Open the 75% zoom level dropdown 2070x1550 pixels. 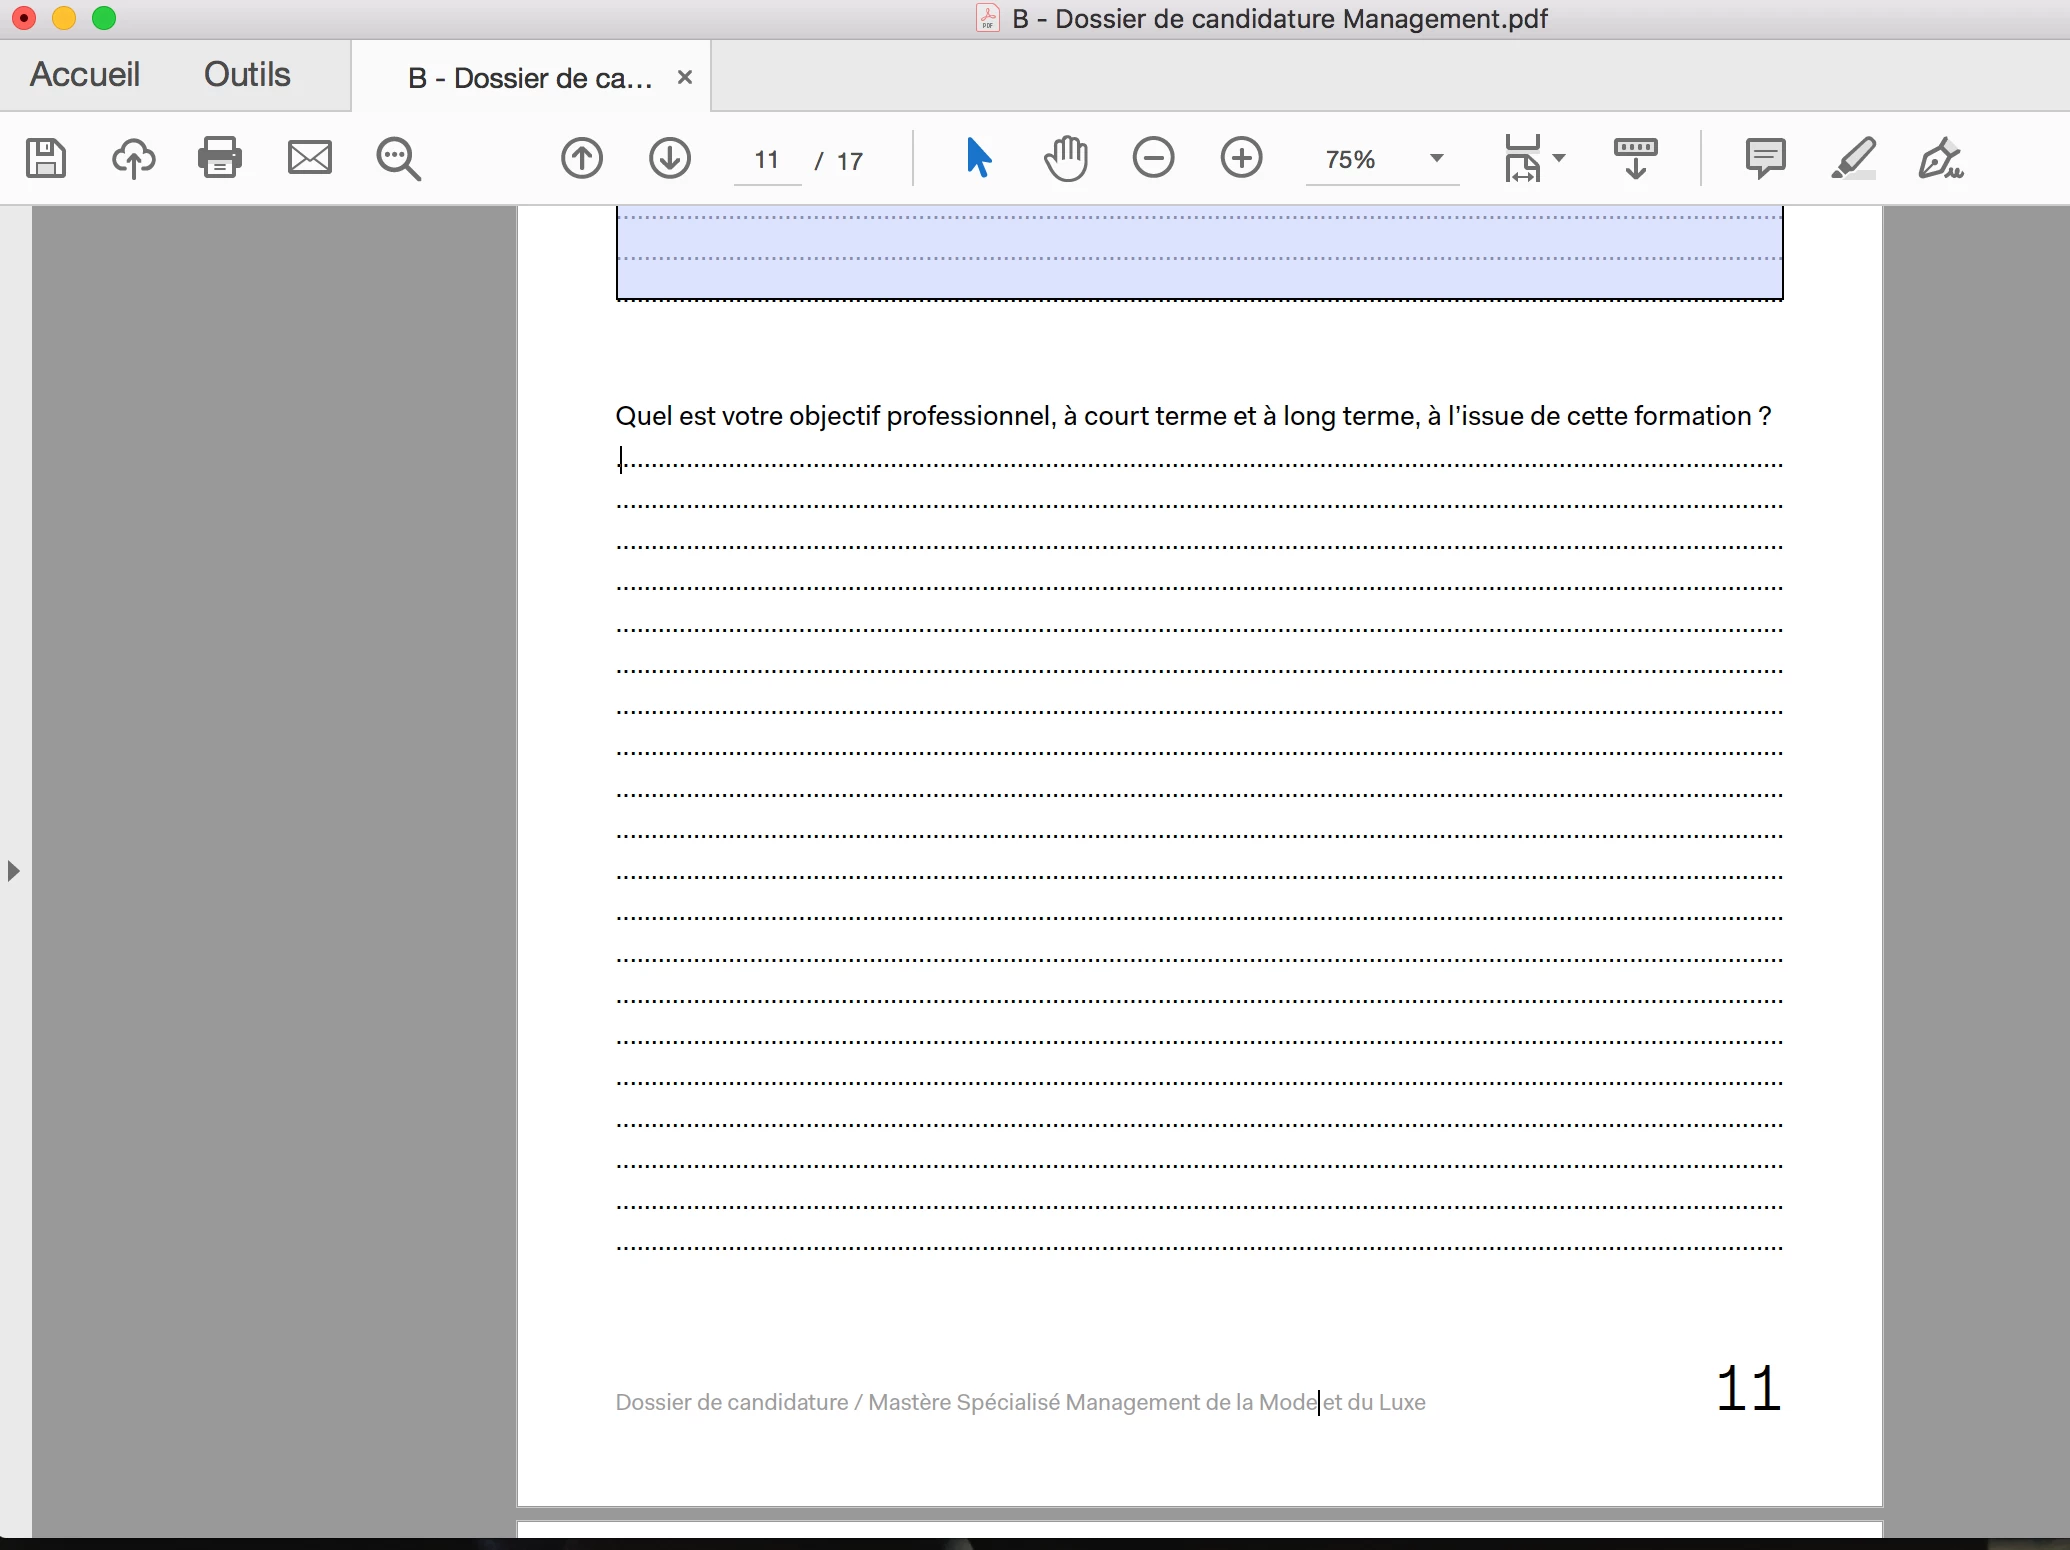tap(1436, 158)
